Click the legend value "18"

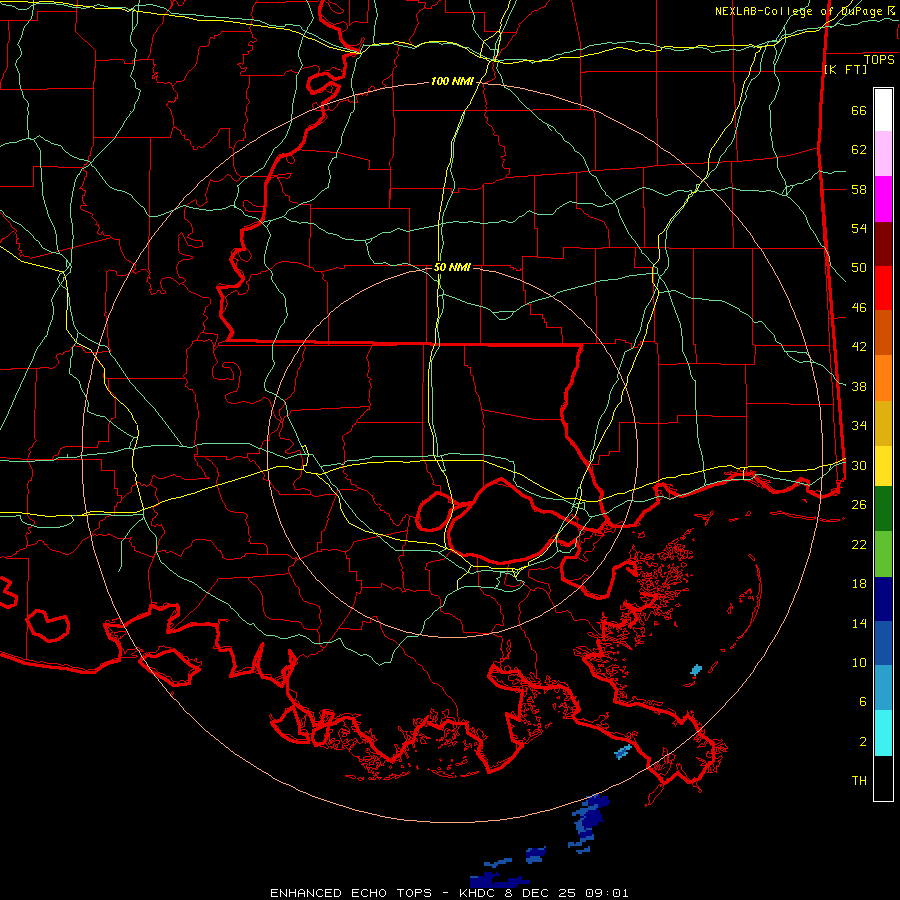pyautogui.click(x=859, y=584)
